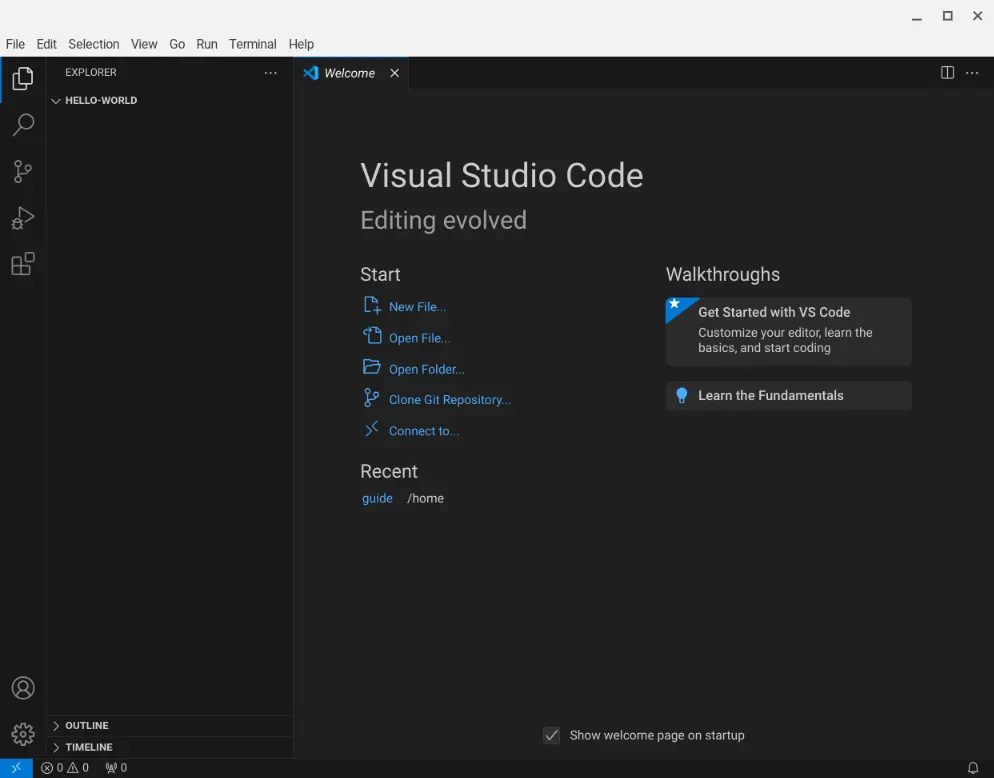Open notifications bell in status bar
The height and width of the screenshot is (778, 994).
pyautogui.click(x=973, y=768)
